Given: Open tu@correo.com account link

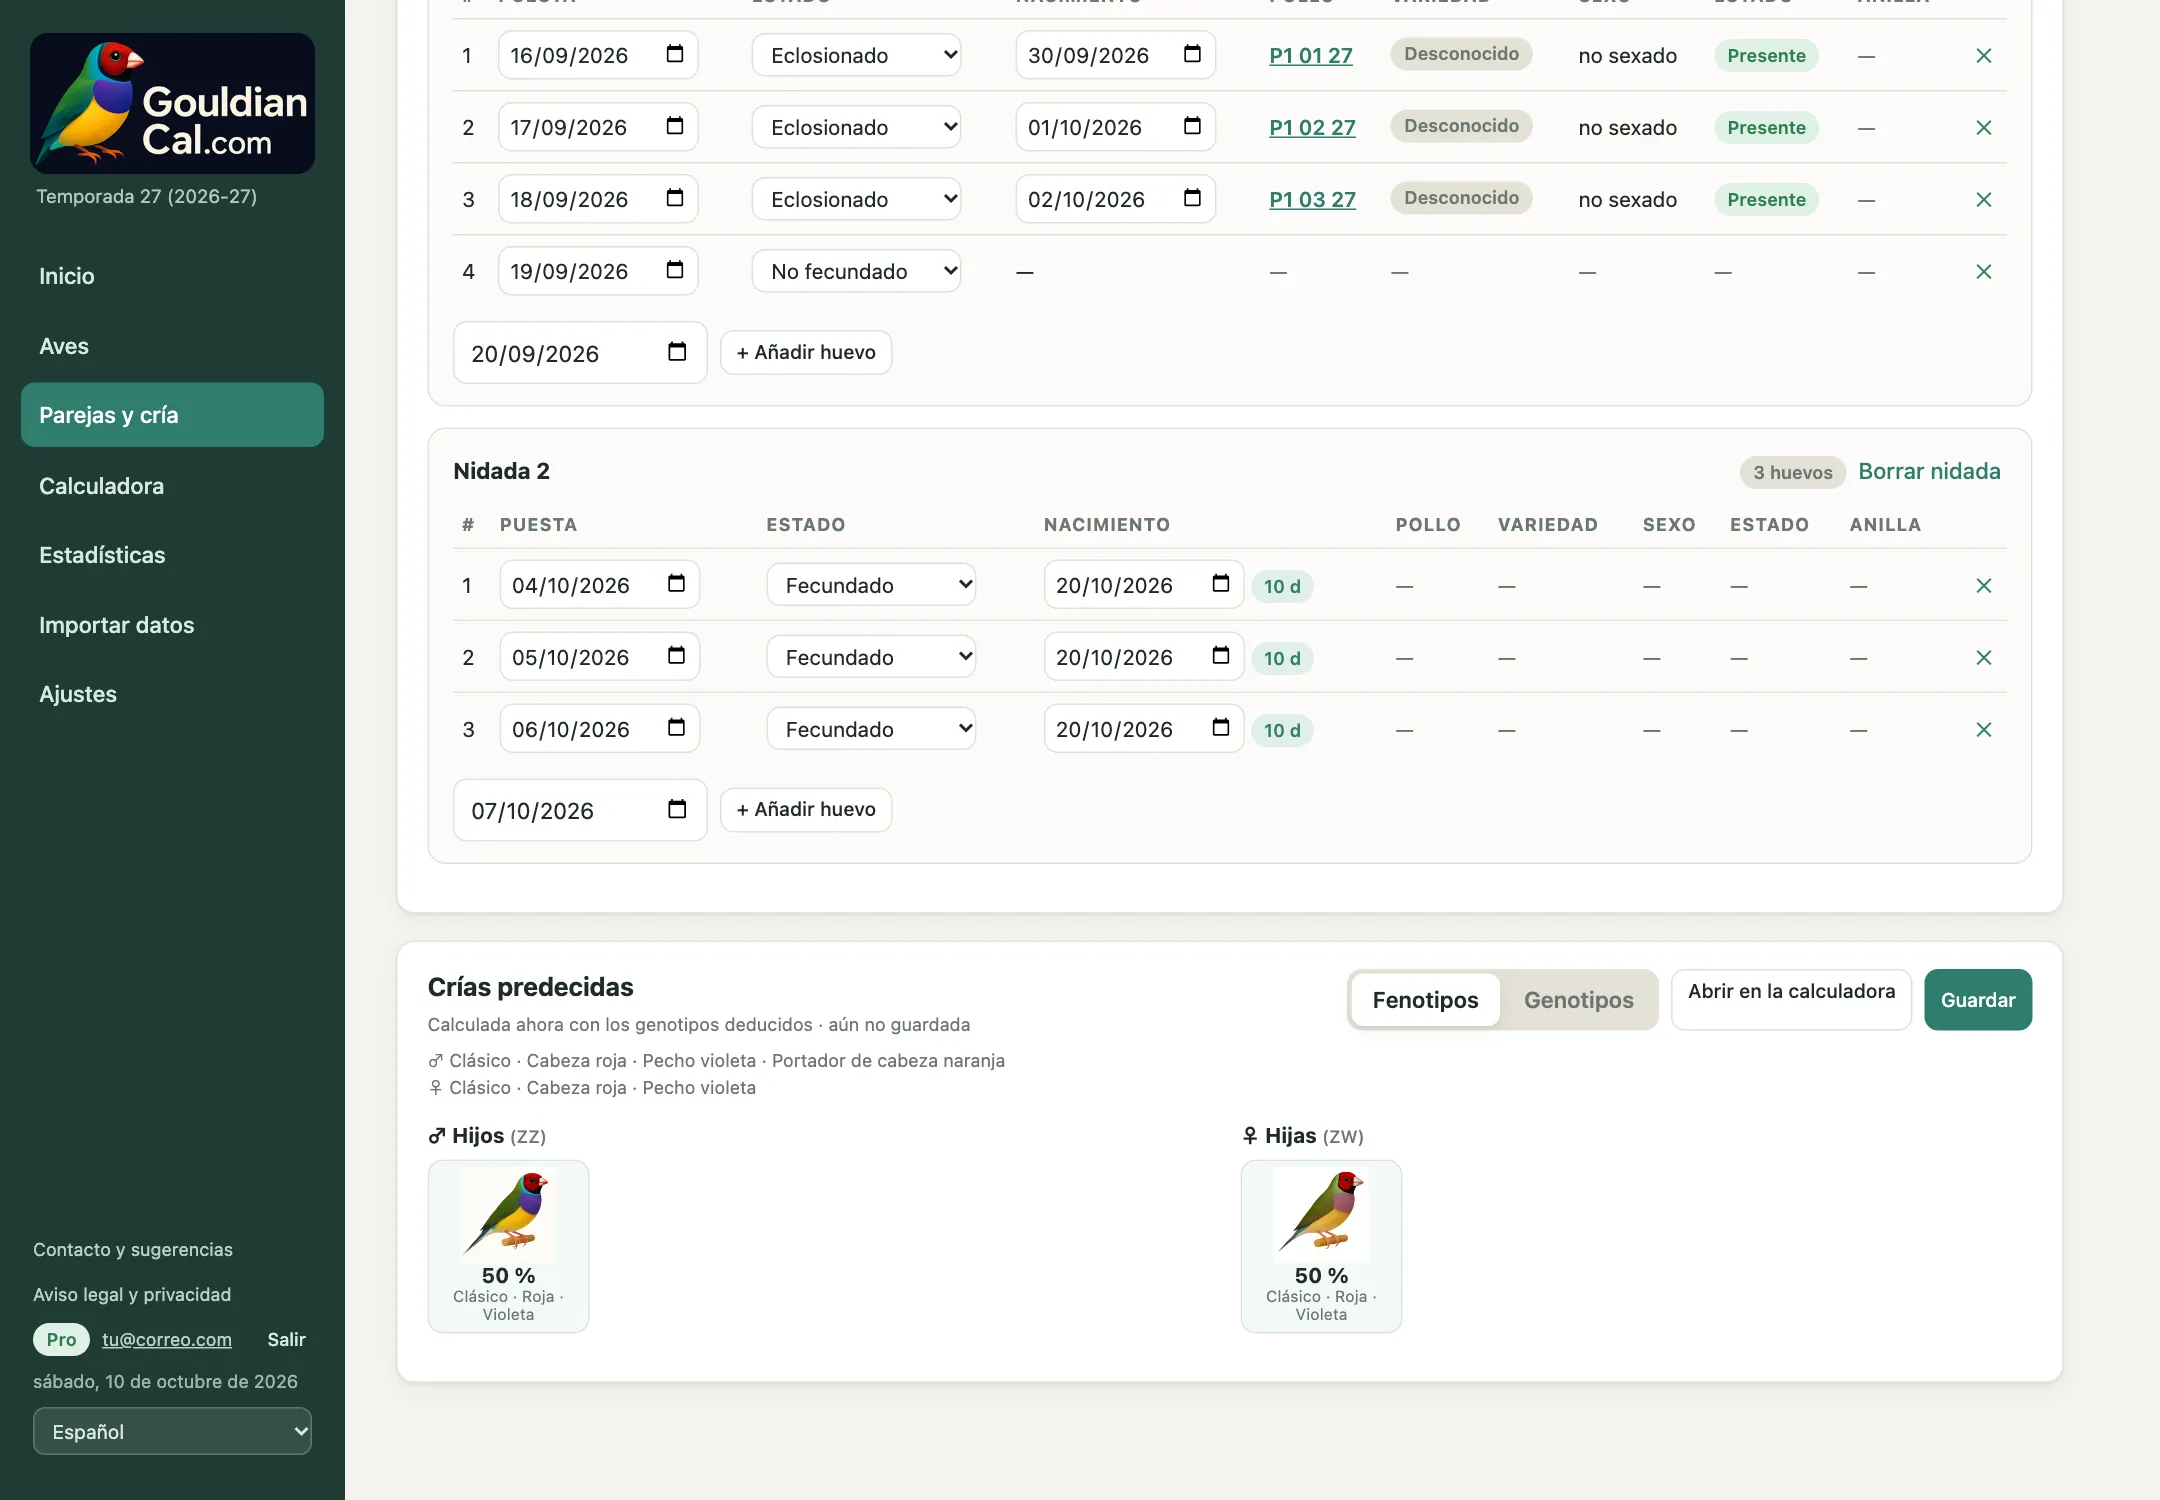Looking at the screenshot, I should pos(167,1339).
